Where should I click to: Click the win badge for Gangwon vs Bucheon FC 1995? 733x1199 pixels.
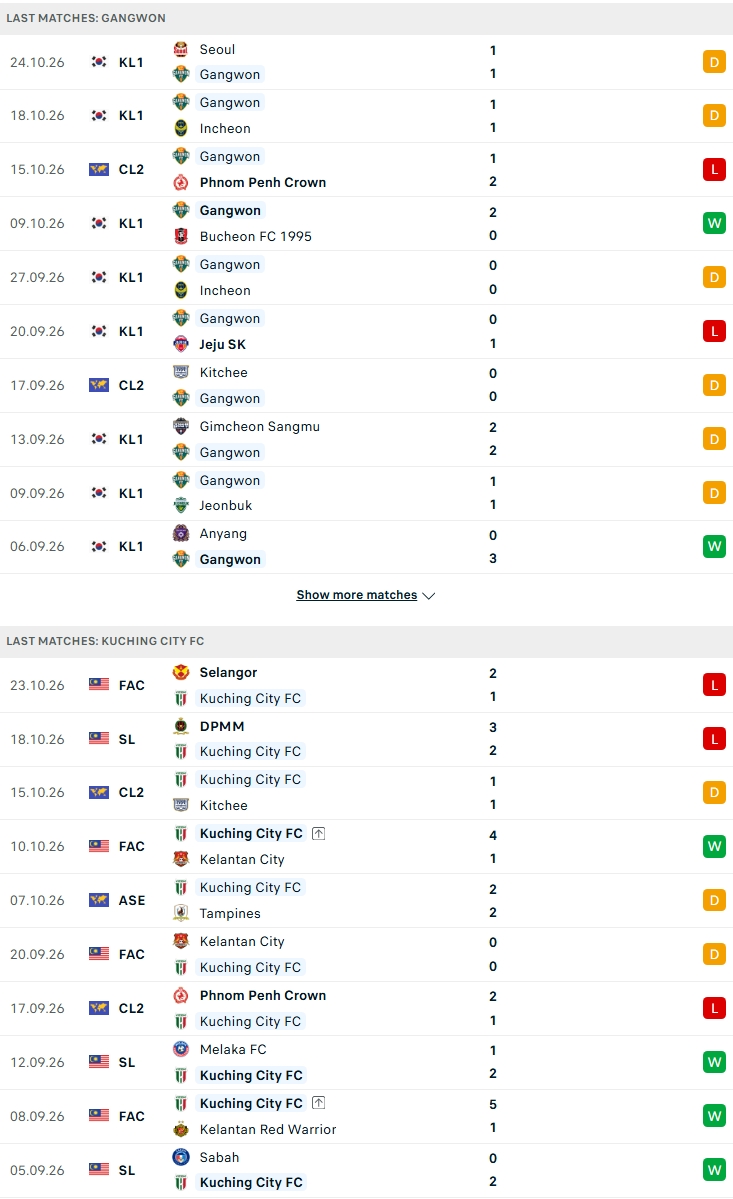(x=714, y=223)
